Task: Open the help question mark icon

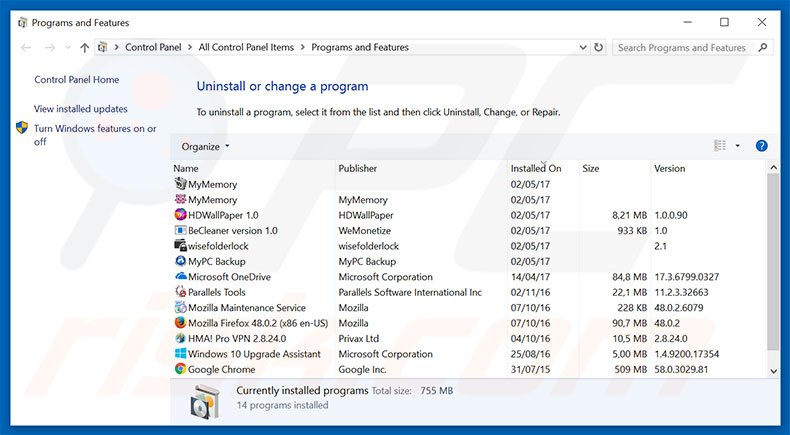Action: click(x=761, y=146)
